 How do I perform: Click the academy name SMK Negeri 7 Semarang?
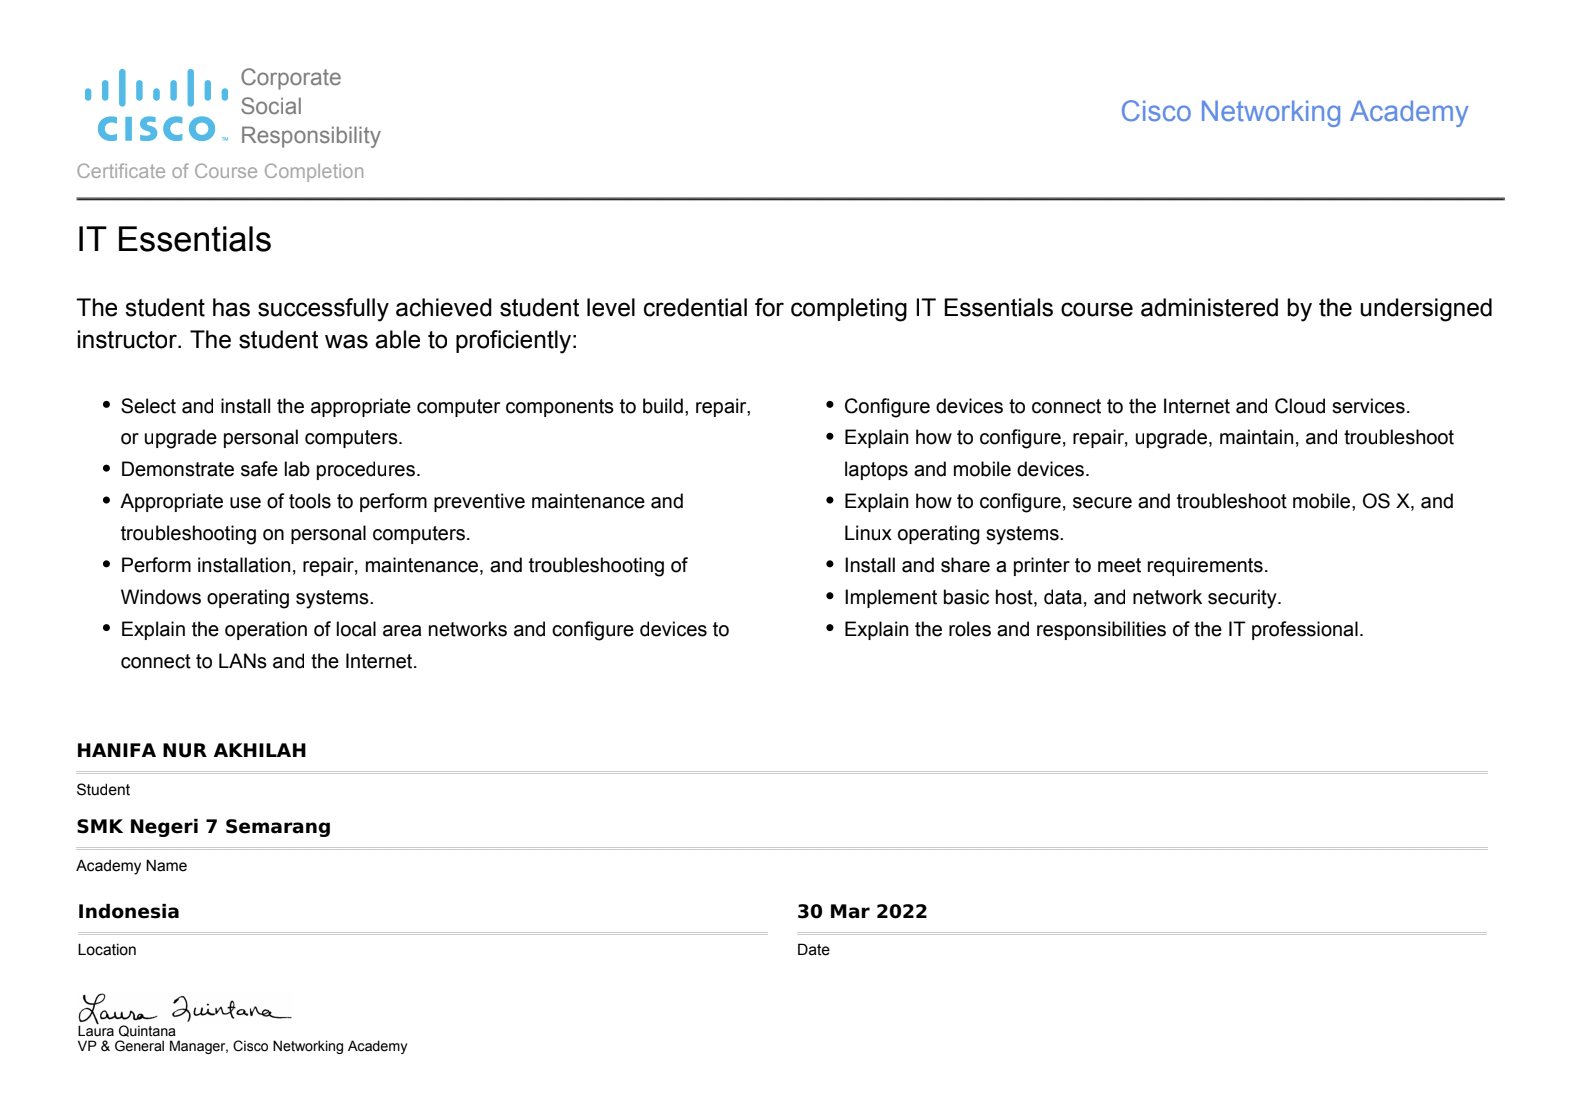click(203, 827)
